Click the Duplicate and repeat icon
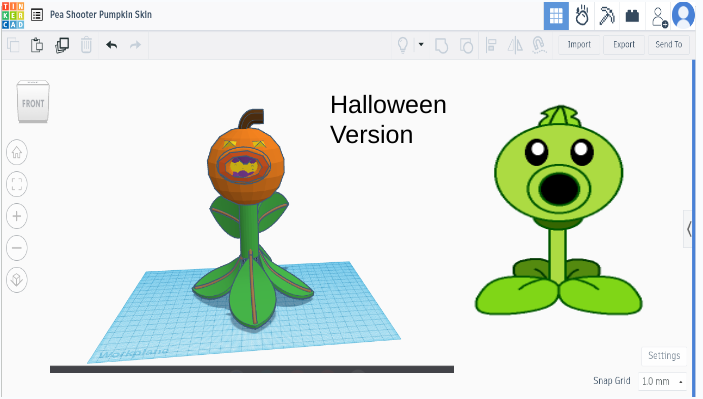This screenshot has width=703, height=399. coord(62,45)
